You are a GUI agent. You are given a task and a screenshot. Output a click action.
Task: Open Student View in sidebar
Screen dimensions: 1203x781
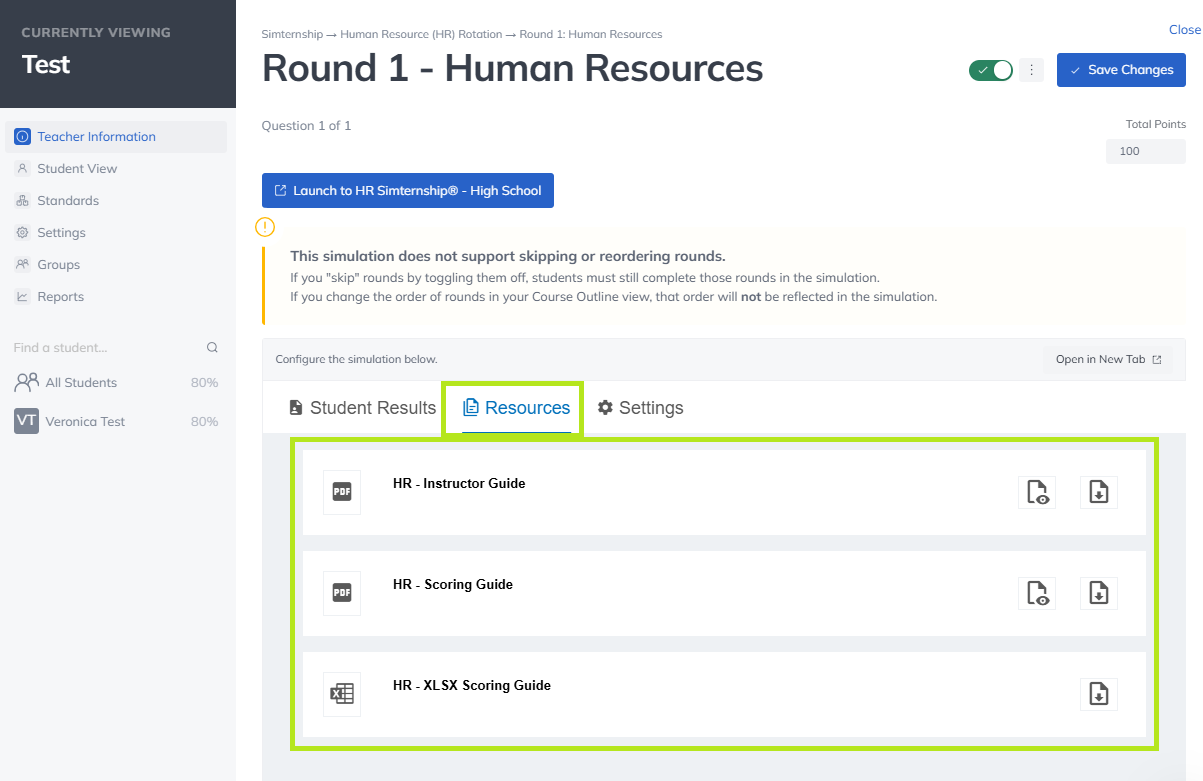pos(77,169)
